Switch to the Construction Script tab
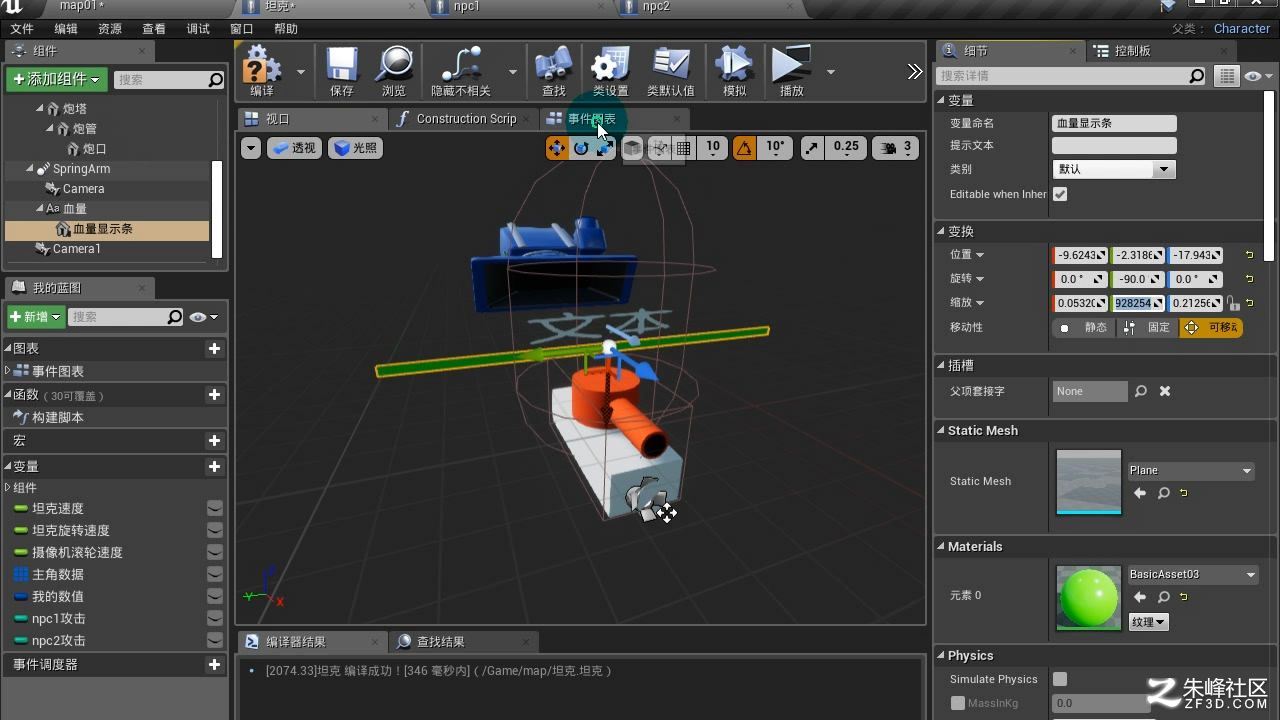Image resolution: width=1280 pixels, height=720 pixels. click(x=465, y=119)
